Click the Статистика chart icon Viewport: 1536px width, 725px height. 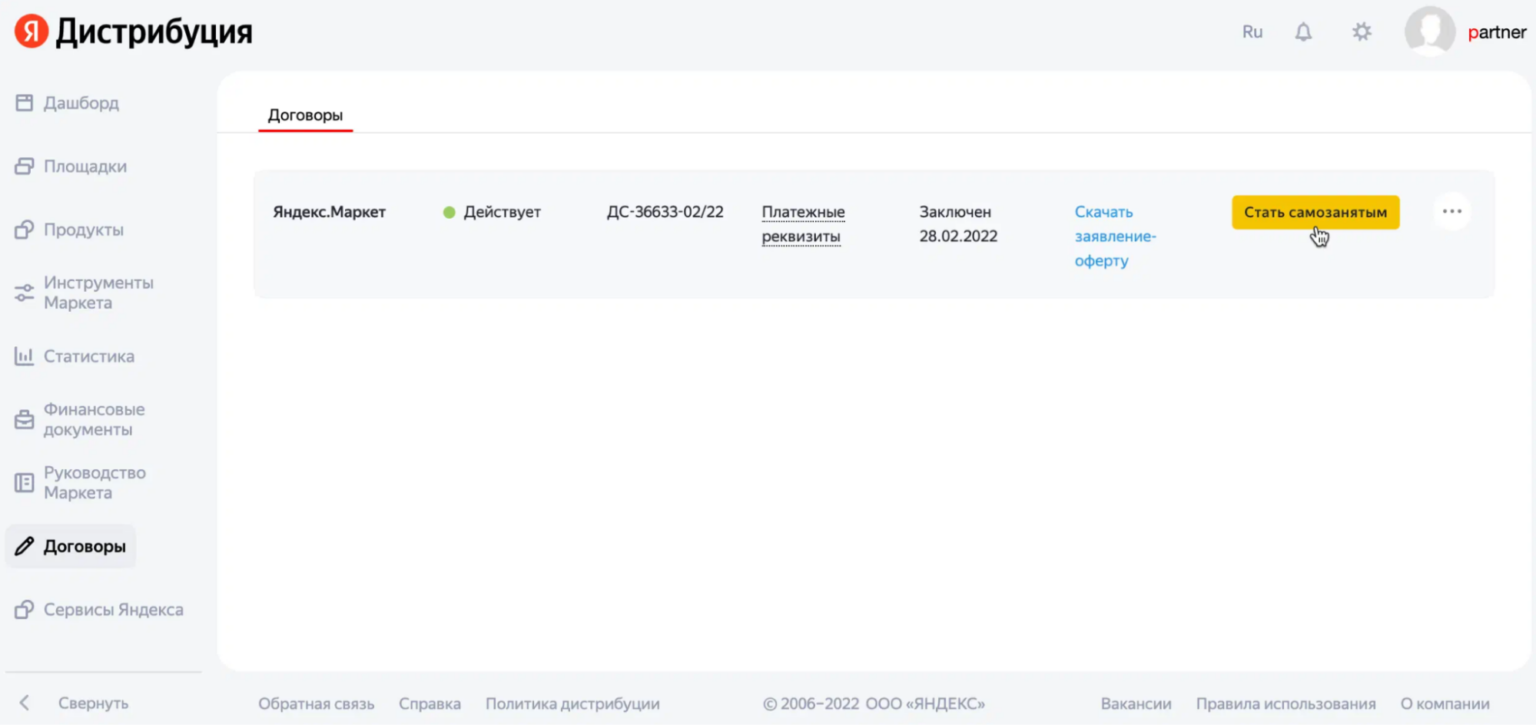tap(24, 356)
